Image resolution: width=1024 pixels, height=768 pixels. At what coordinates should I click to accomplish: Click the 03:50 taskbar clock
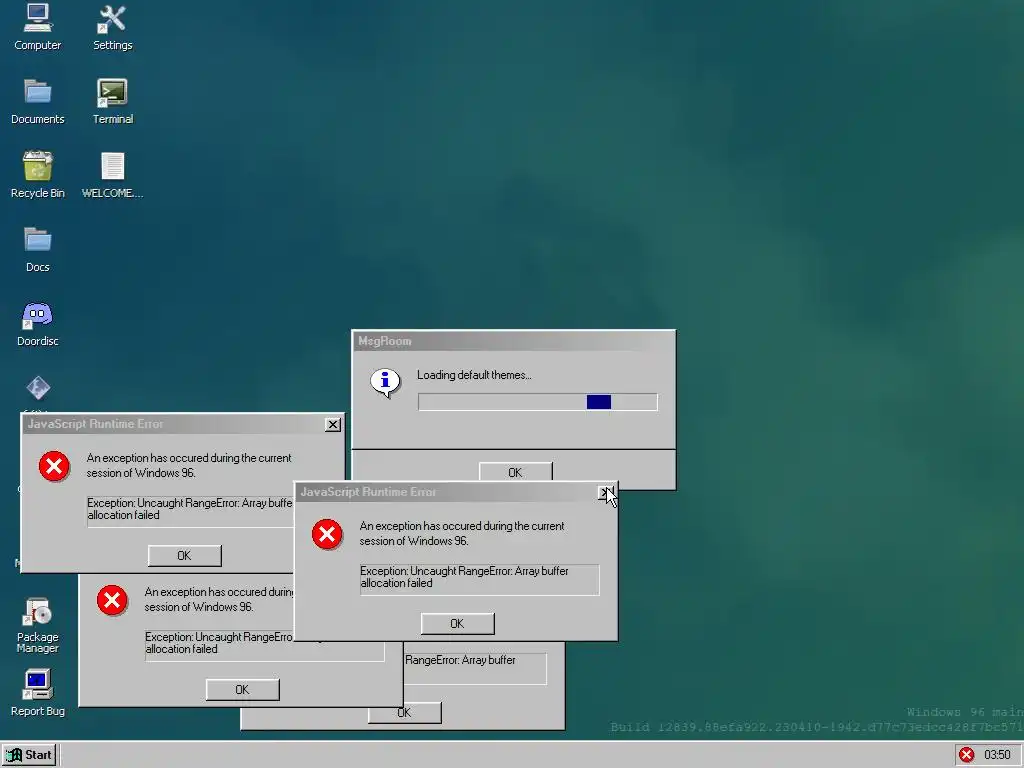997,755
